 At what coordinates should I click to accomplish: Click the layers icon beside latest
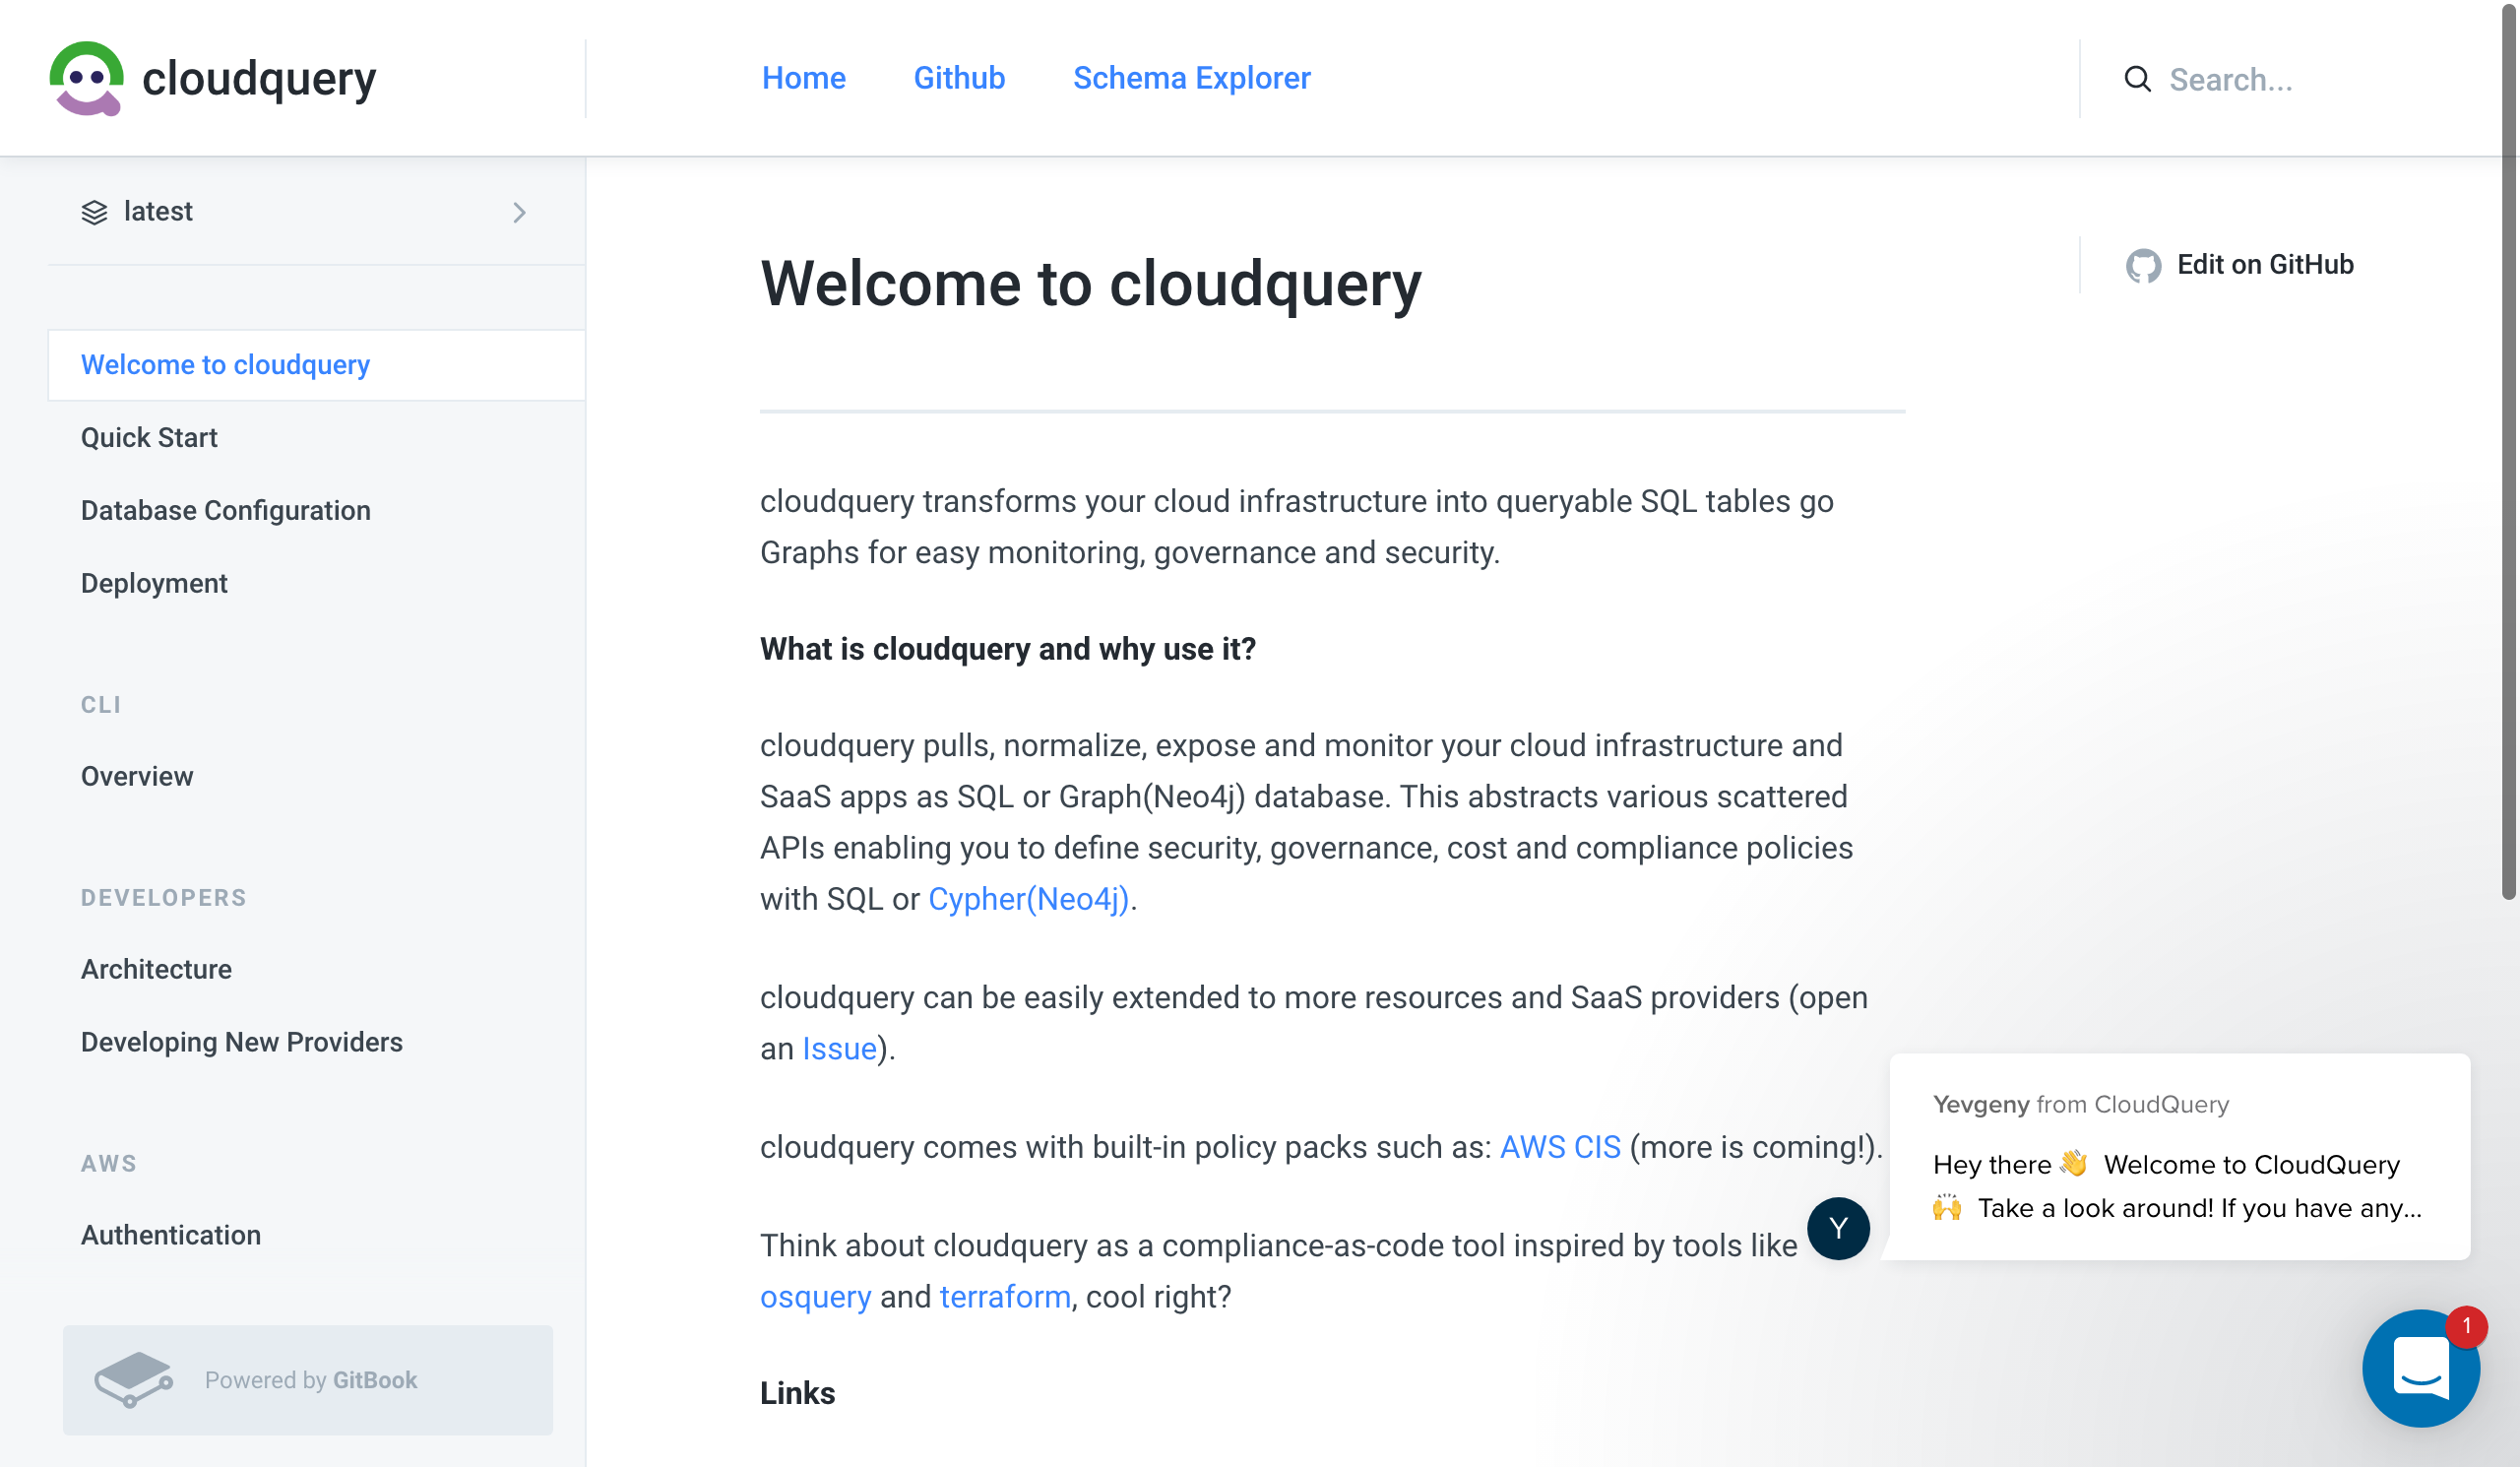point(94,212)
